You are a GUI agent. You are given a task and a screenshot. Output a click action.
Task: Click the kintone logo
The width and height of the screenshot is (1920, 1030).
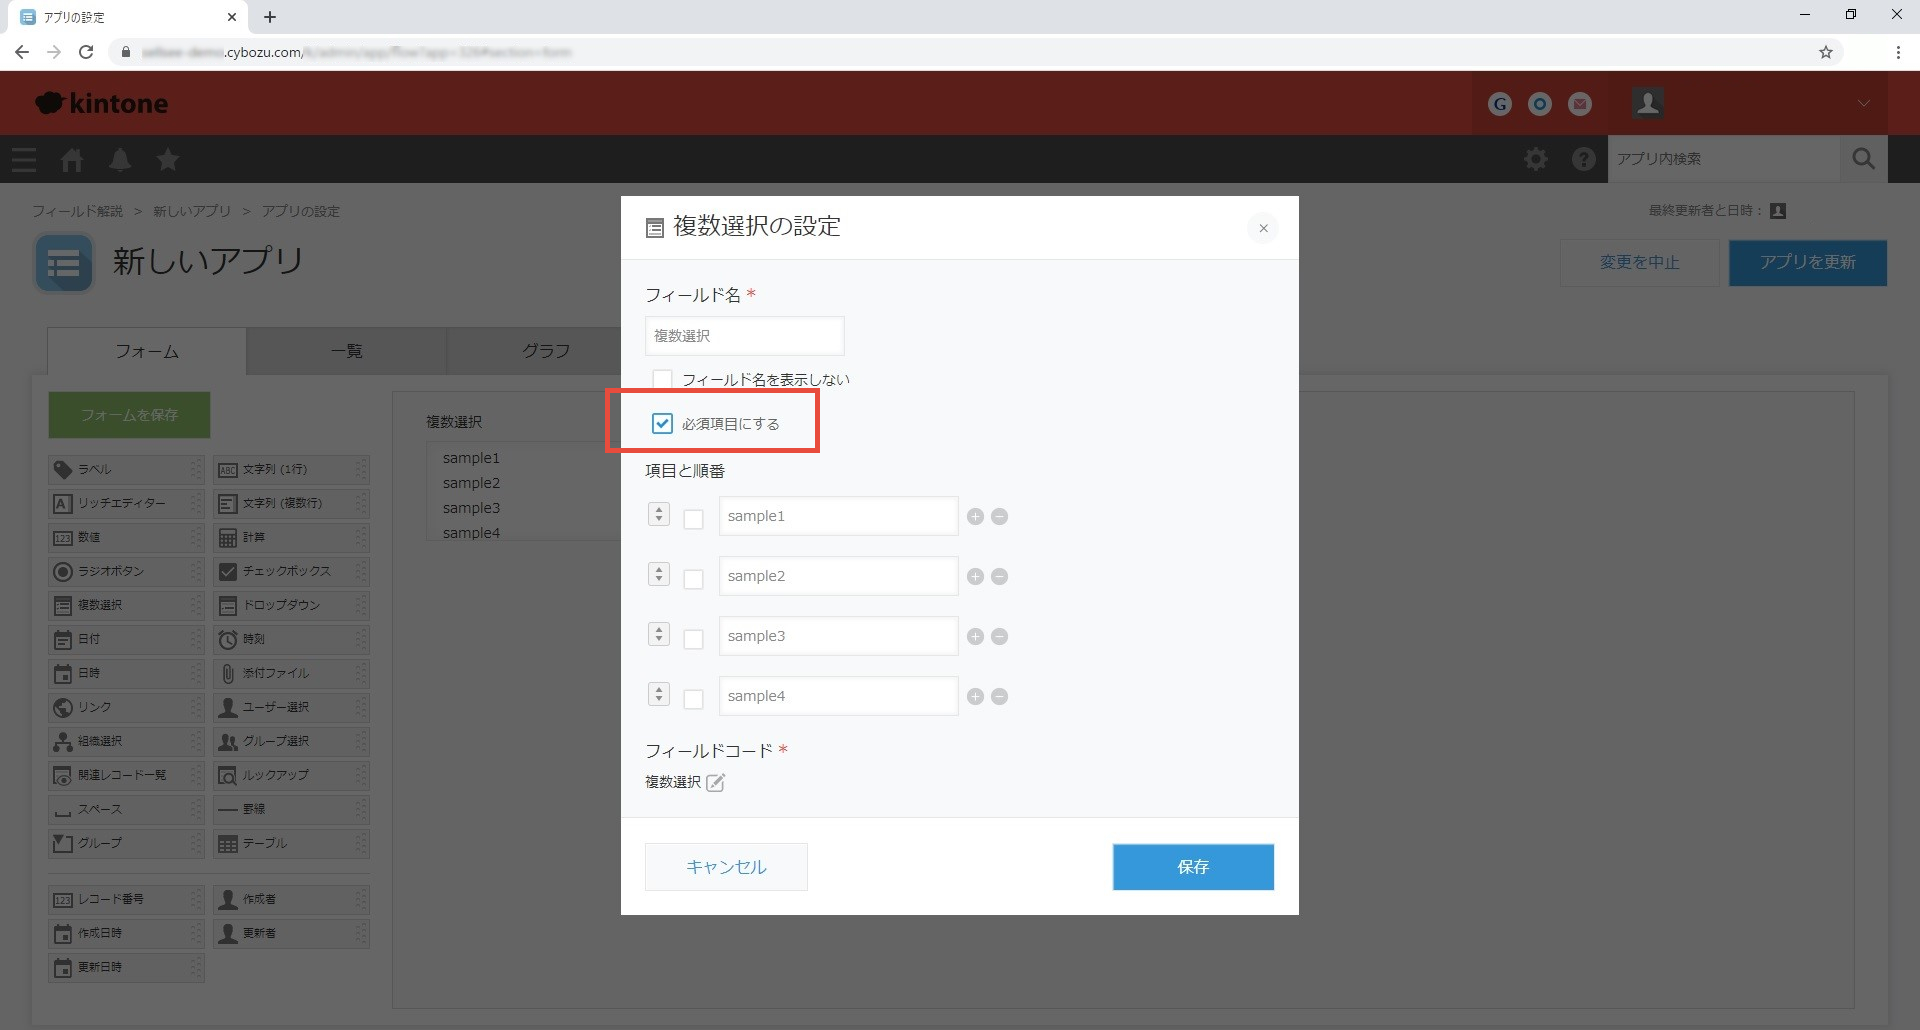(102, 103)
